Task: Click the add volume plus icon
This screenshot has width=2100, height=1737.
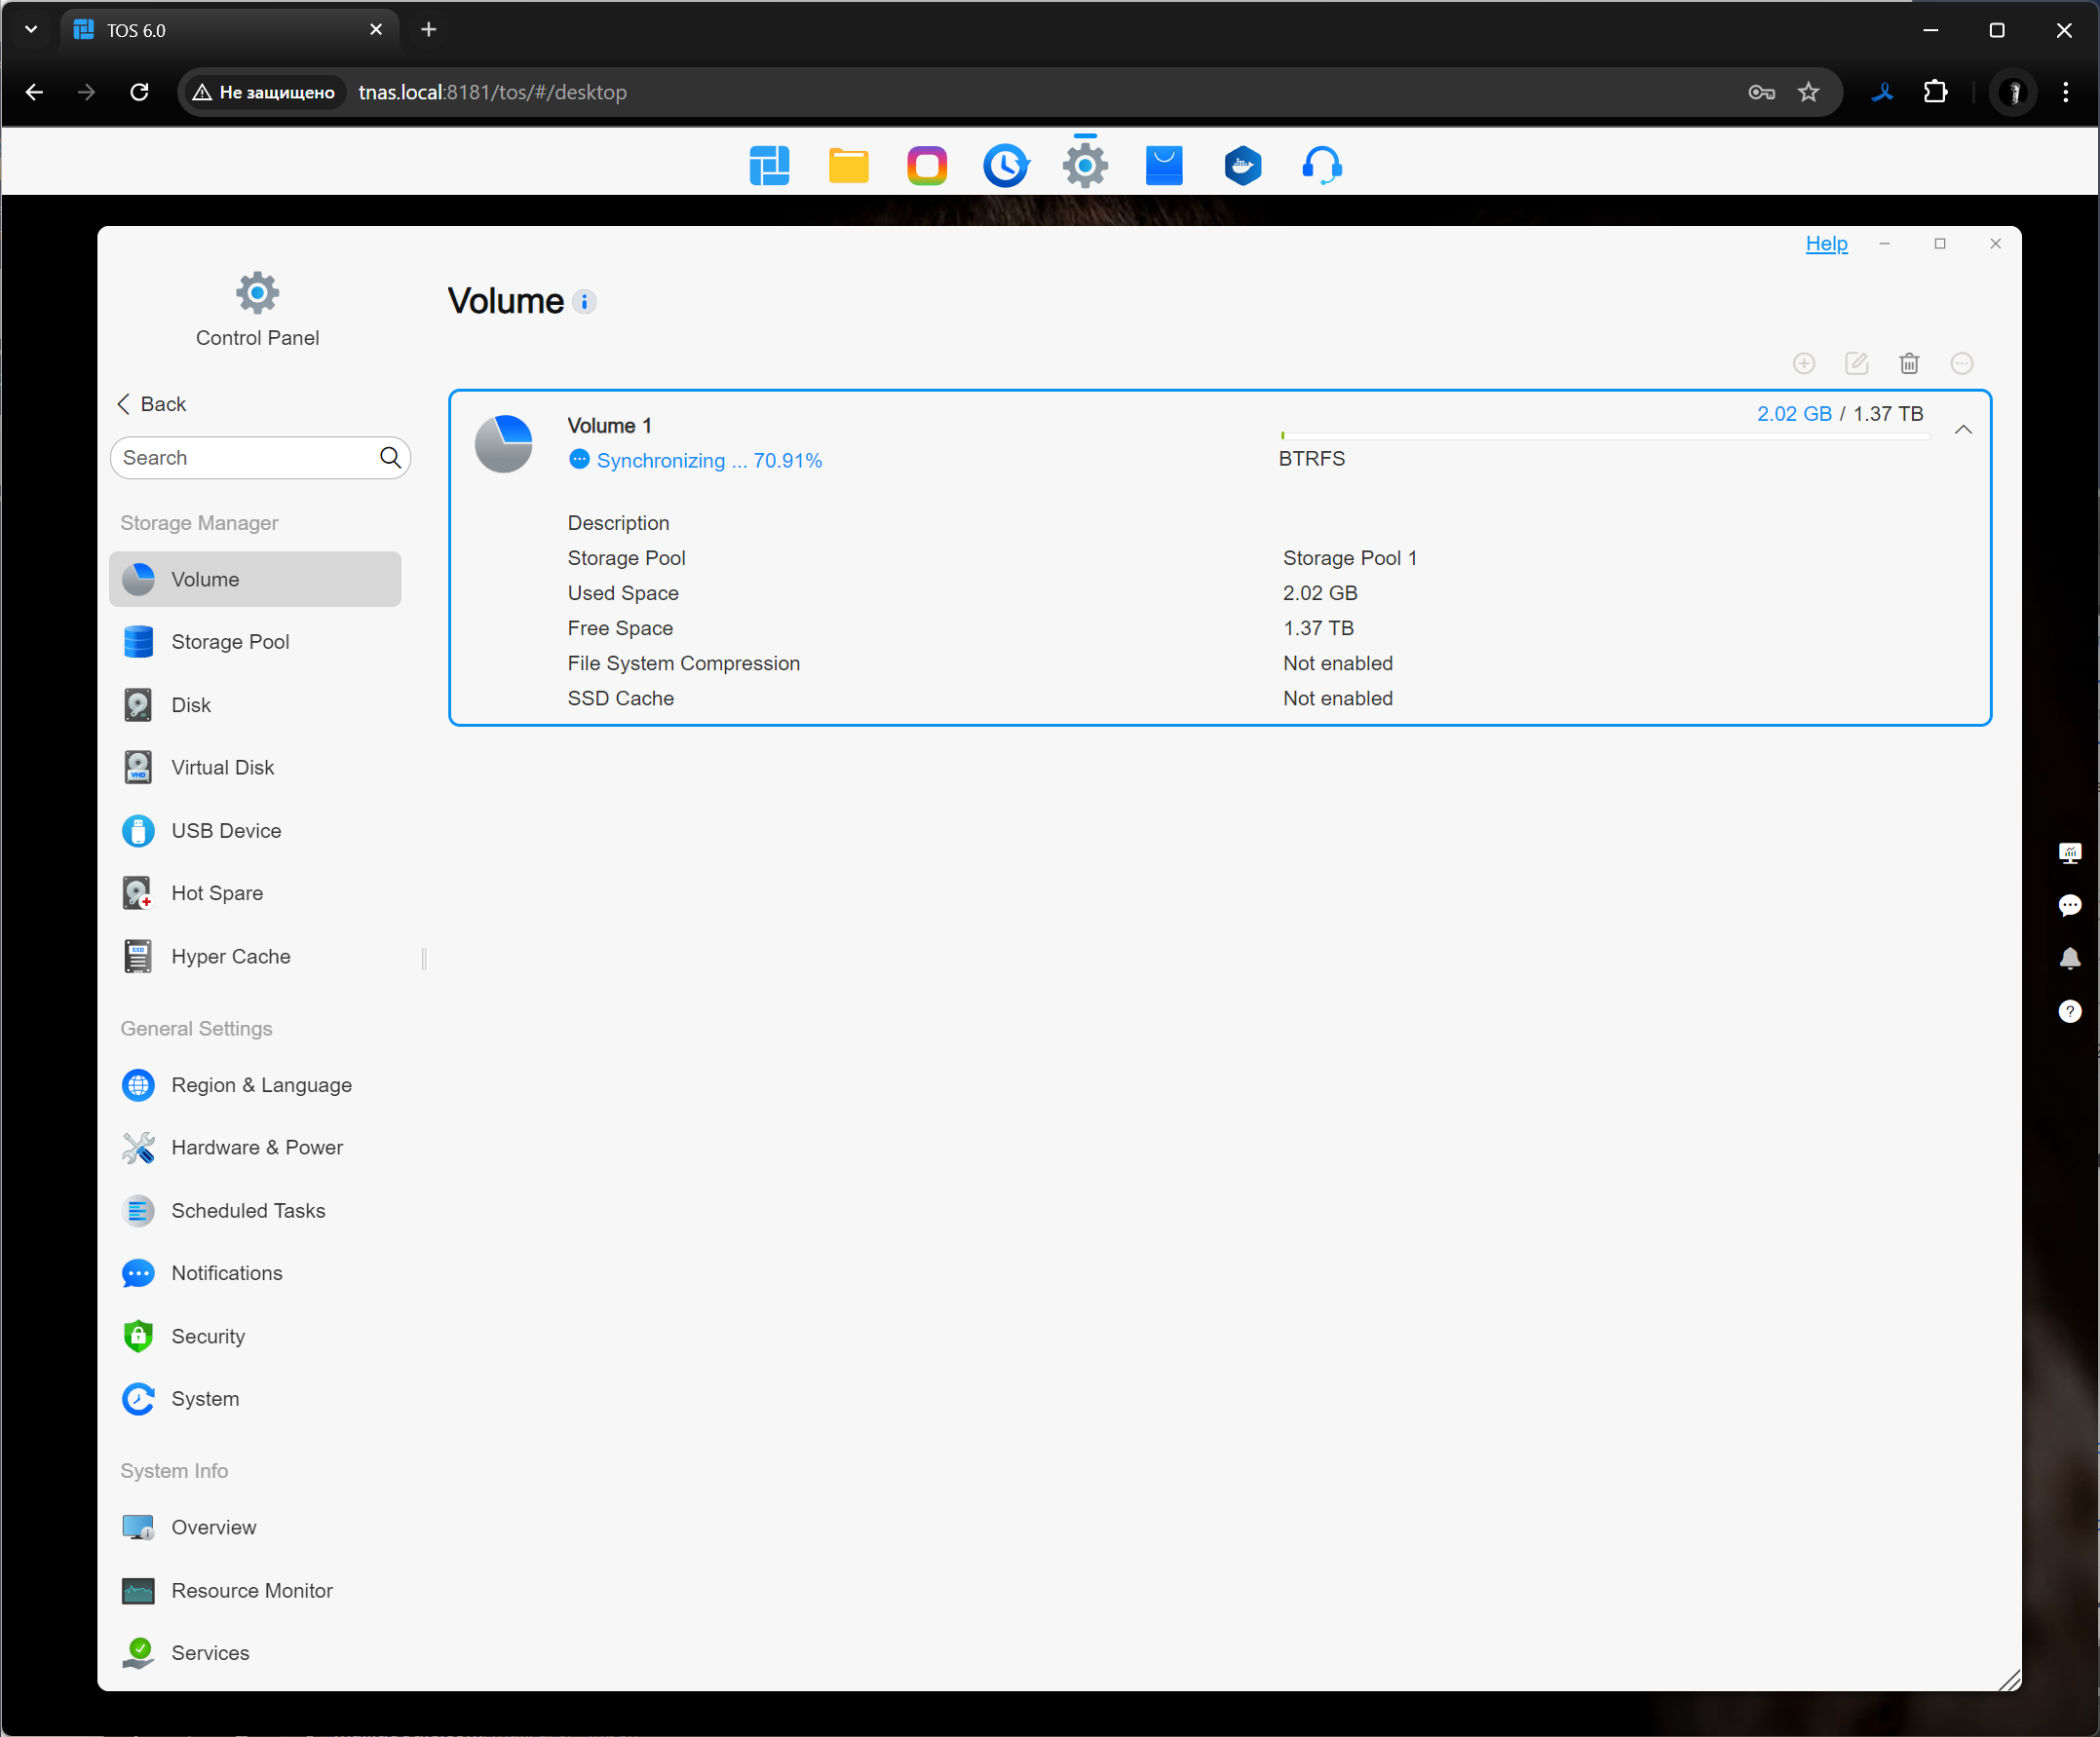Action: click(x=1804, y=363)
